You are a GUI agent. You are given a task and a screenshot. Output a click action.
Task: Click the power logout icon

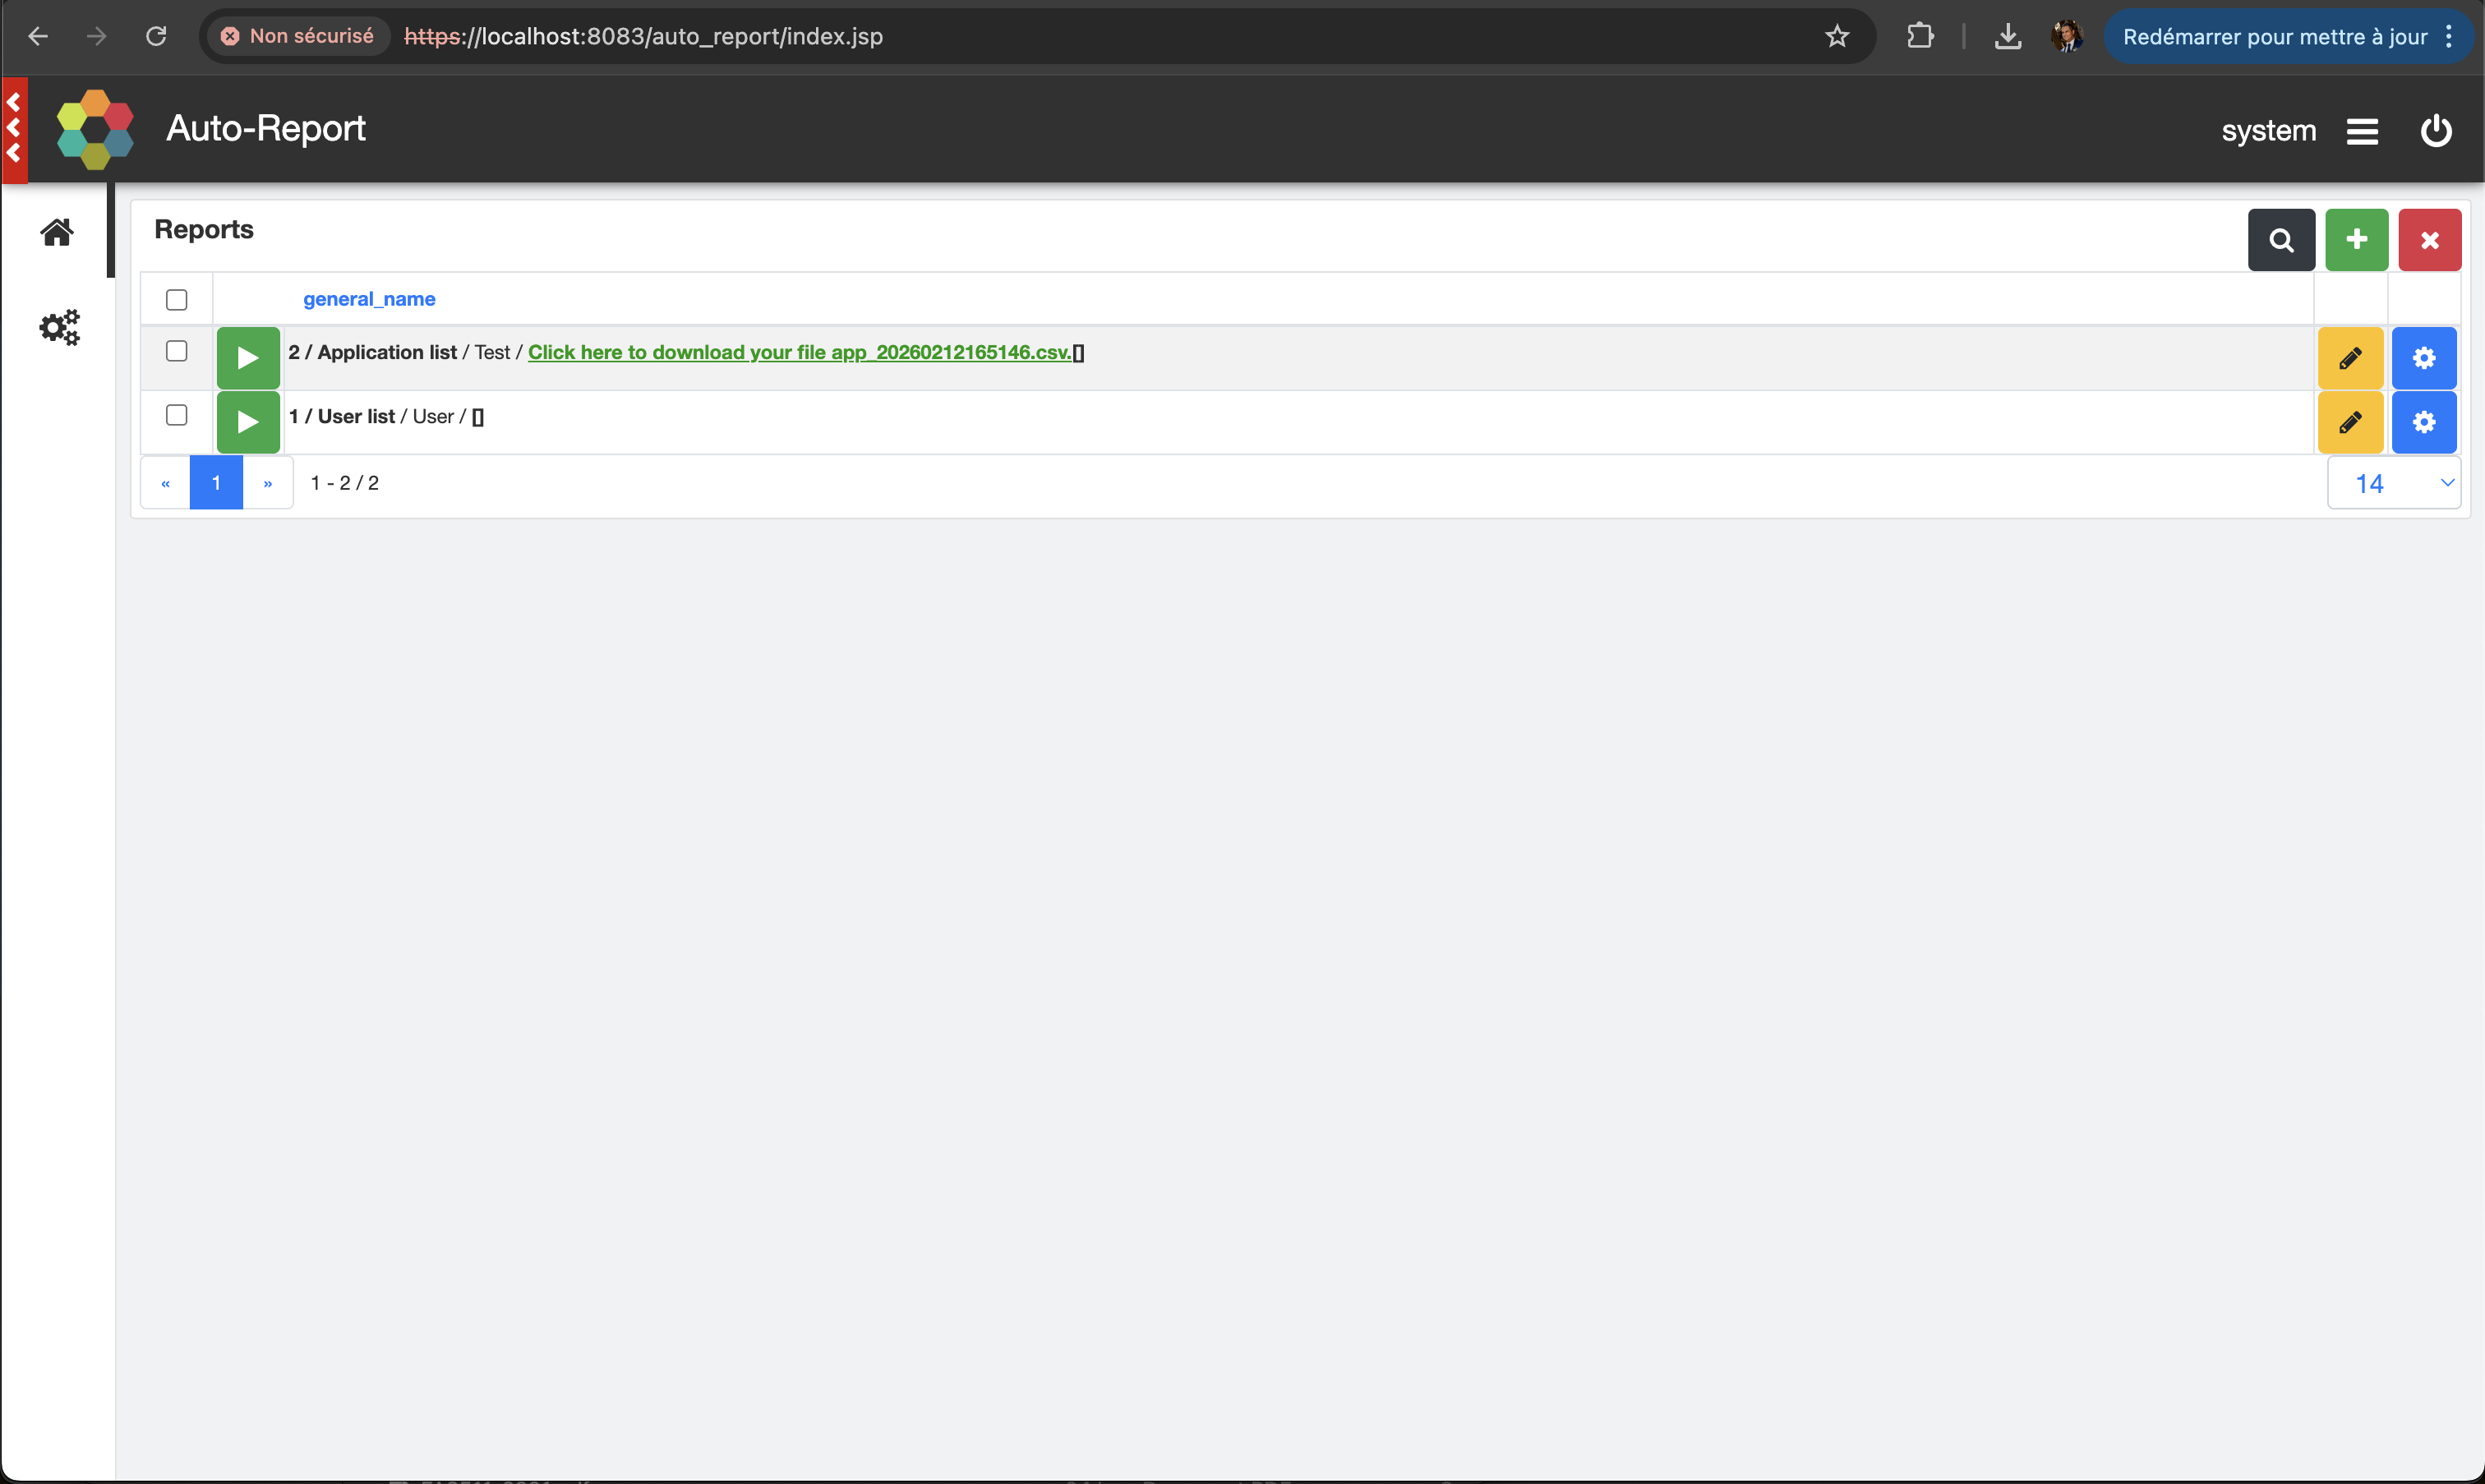coord(2436,131)
